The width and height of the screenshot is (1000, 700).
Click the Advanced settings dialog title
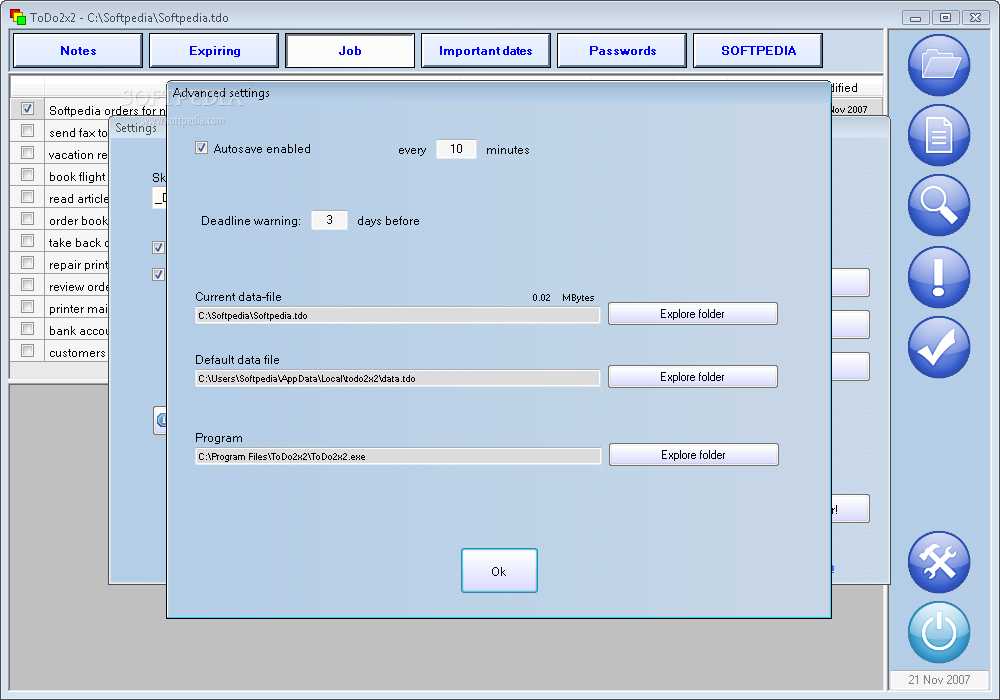click(x=221, y=93)
